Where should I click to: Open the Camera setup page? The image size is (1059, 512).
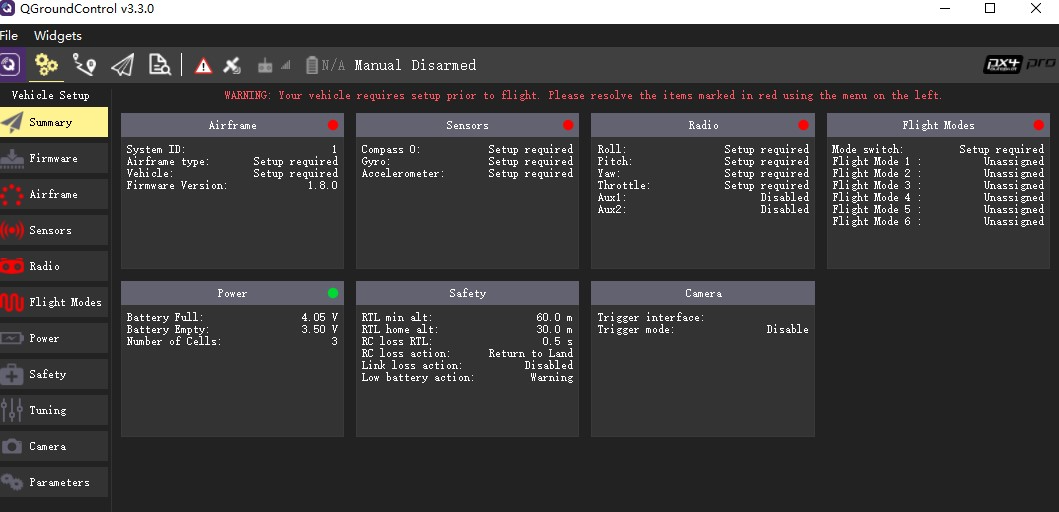point(54,446)
